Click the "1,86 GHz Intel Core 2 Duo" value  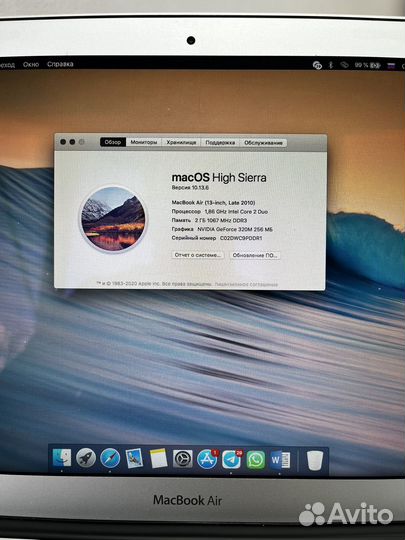pyautogui.click(x=236, y=211)
